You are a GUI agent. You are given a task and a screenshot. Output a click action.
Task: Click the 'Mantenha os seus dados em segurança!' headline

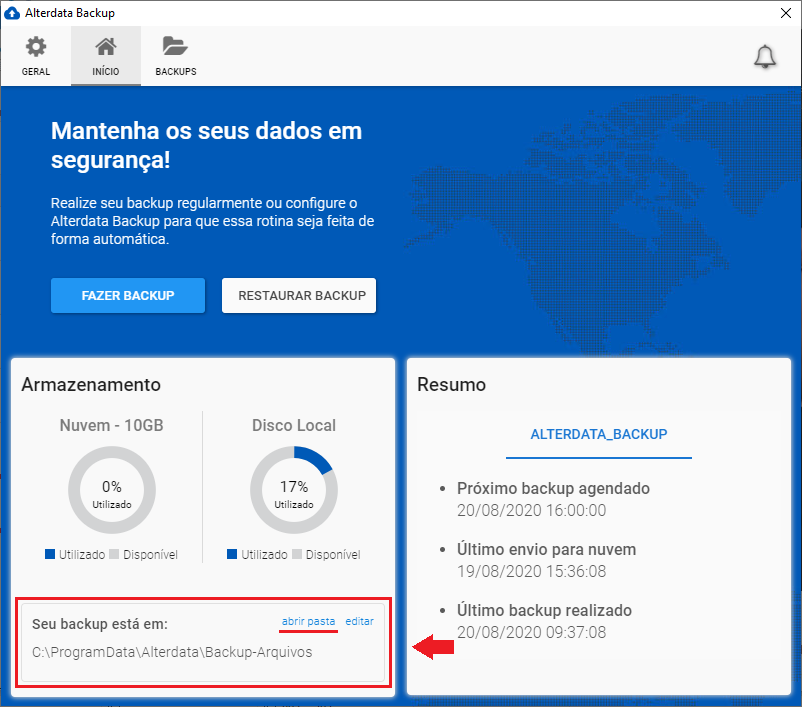(x=207, y=145)
